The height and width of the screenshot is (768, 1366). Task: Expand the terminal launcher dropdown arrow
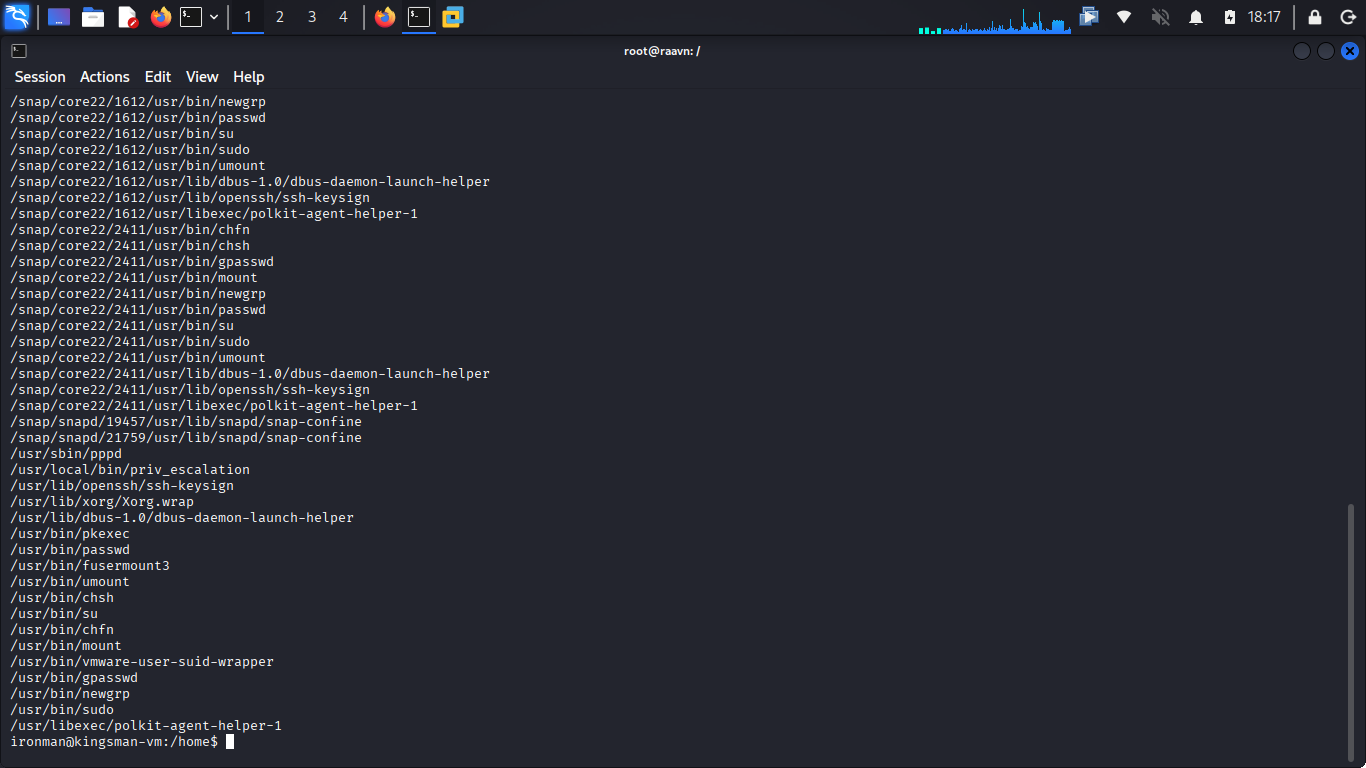214,17
